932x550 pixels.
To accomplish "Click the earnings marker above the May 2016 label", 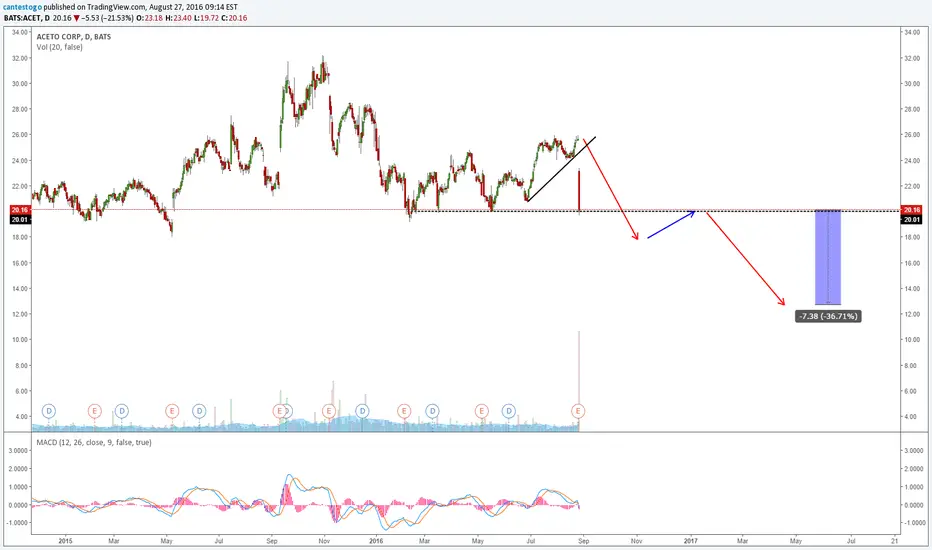I will click(x=481, y=411).
